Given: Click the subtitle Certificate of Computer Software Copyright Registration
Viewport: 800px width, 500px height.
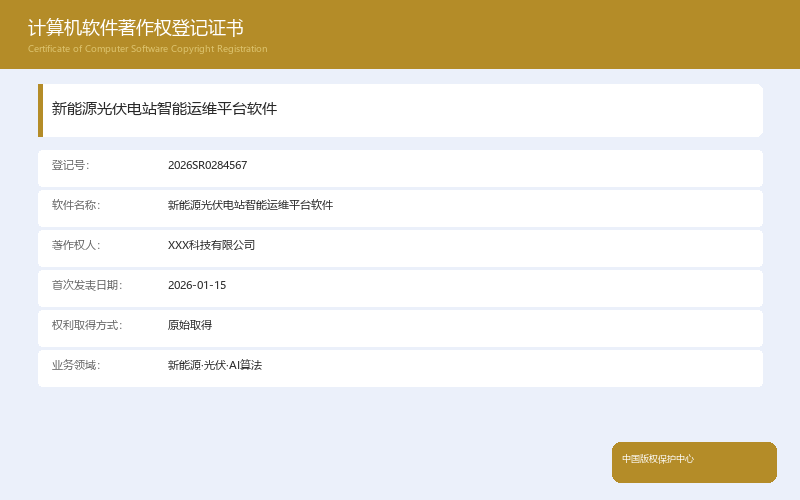Looking at the screenshot, I should 147,49.
